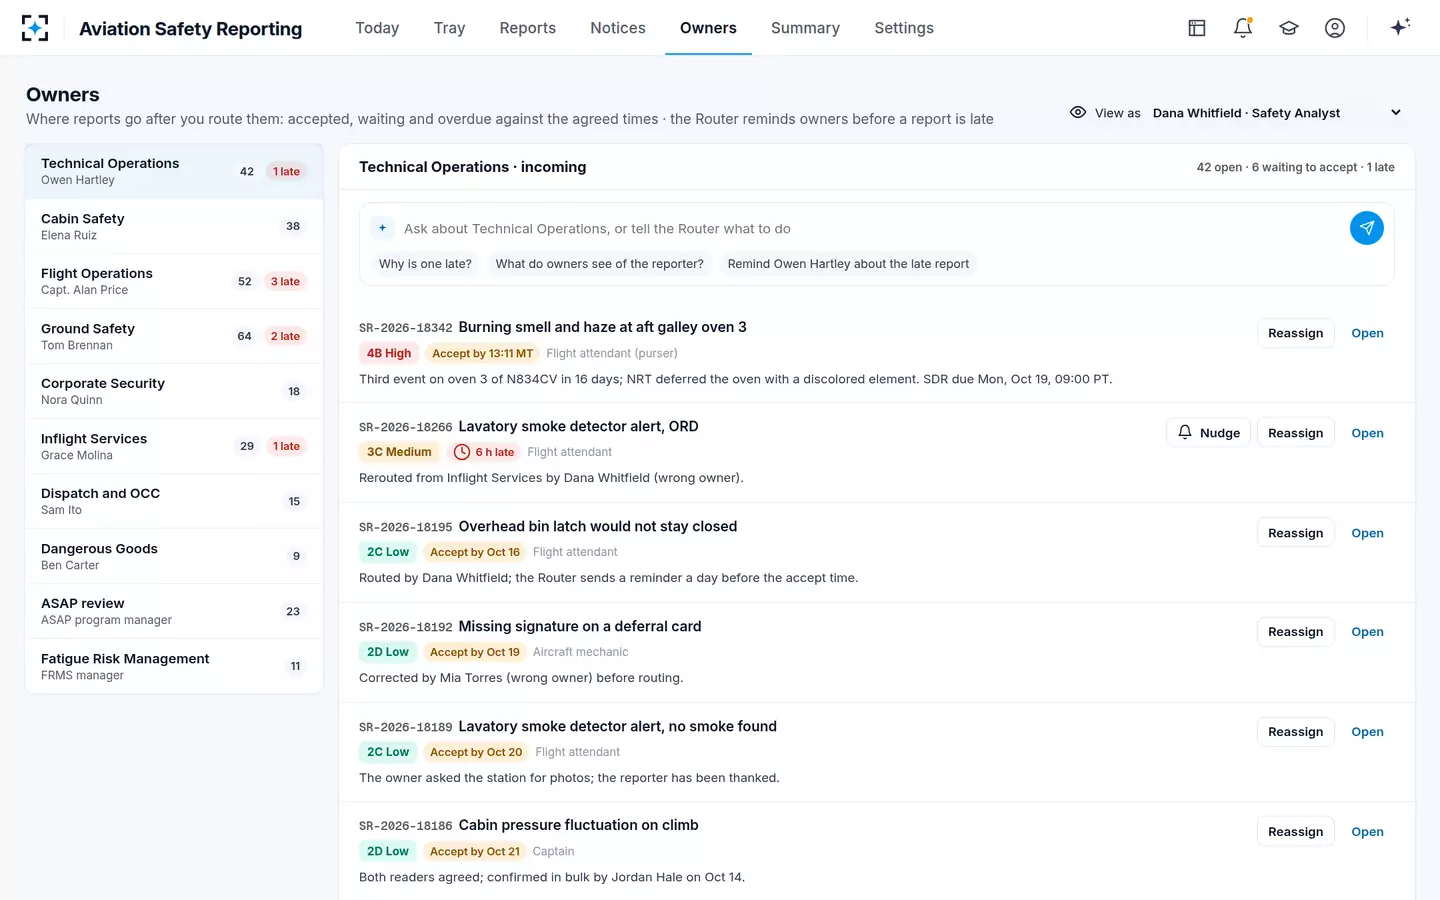Select the Summary tab

(805, 28)
